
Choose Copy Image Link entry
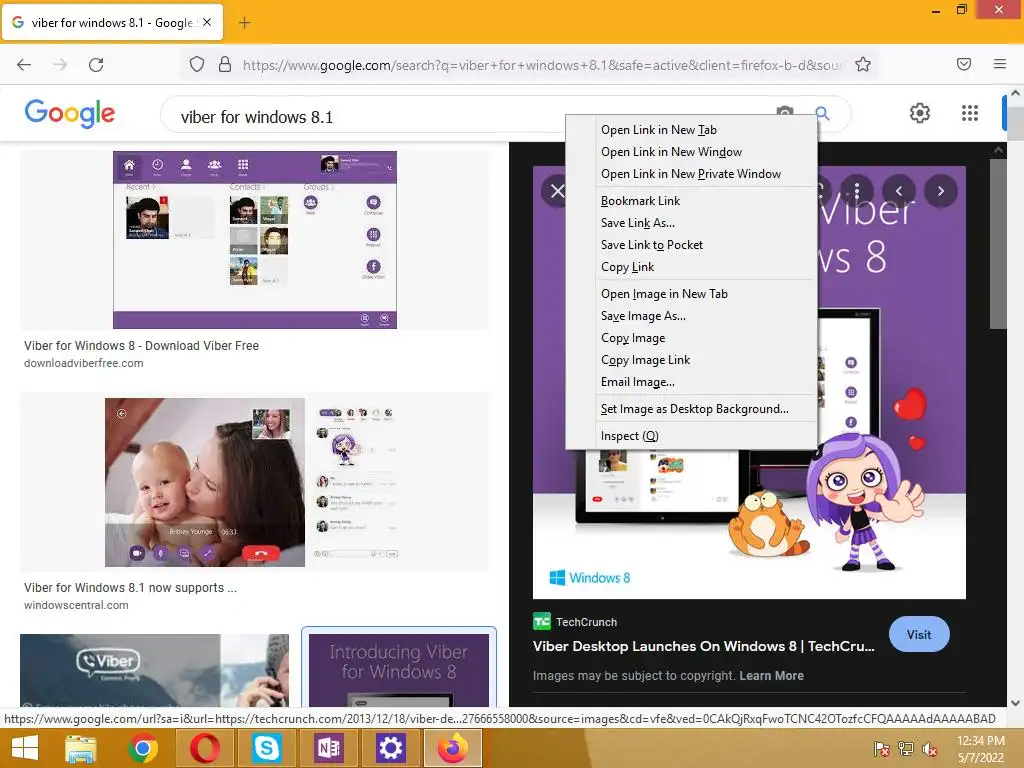[x=691, y=360]
